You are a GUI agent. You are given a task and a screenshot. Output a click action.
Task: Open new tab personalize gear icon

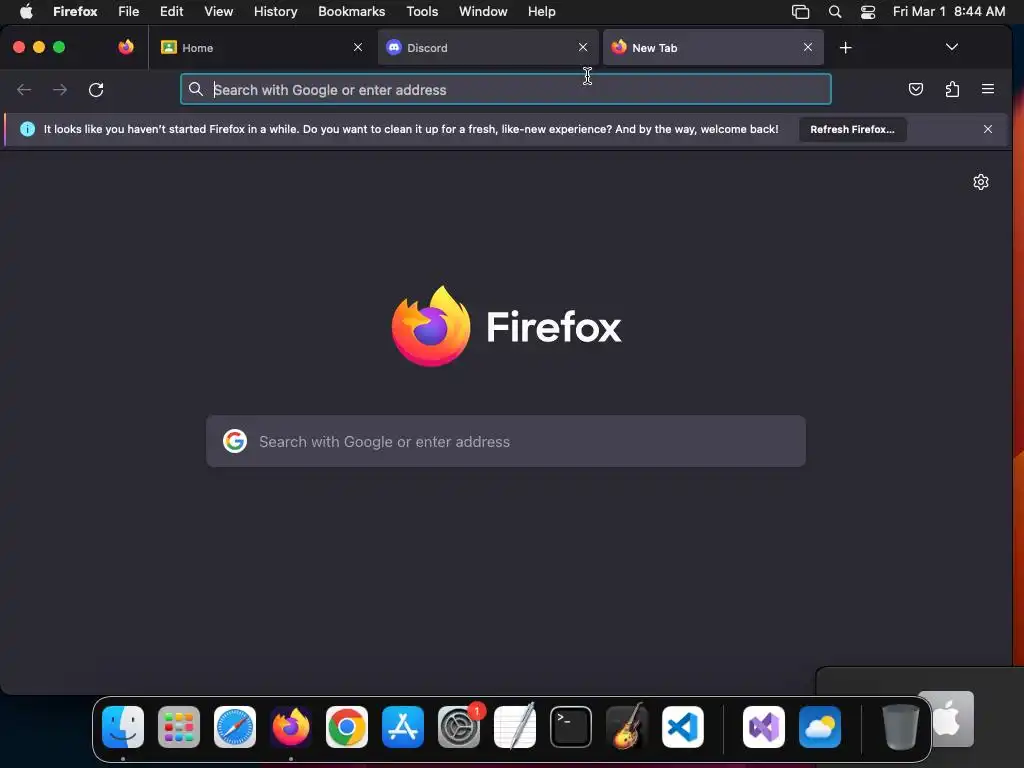tap(980, 182)
